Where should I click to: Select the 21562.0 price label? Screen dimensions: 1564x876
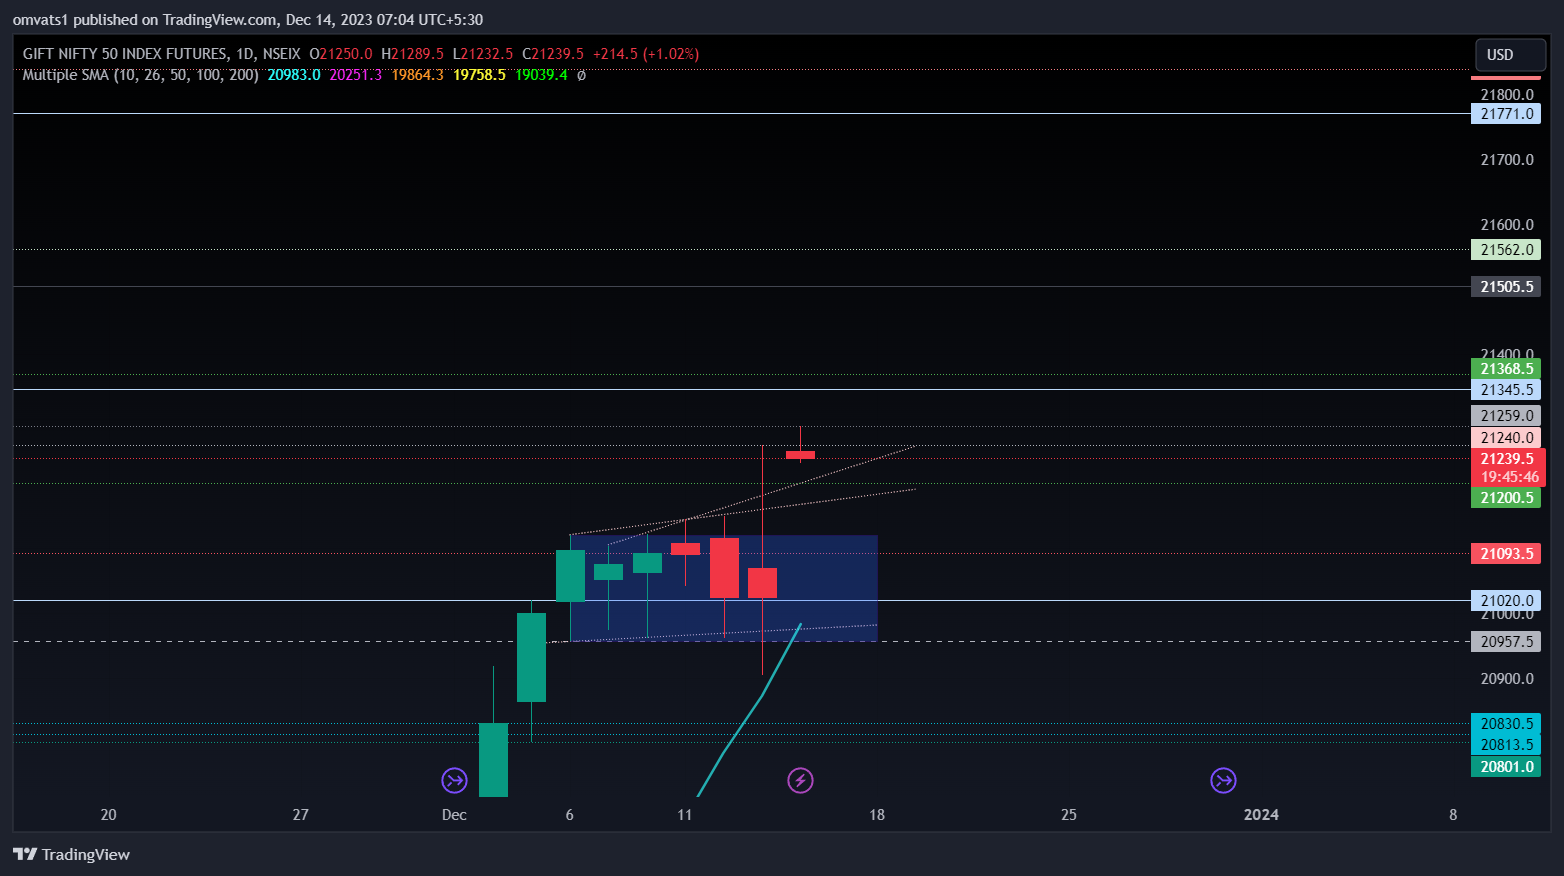pyautogui.click(x=1506, y=250)
